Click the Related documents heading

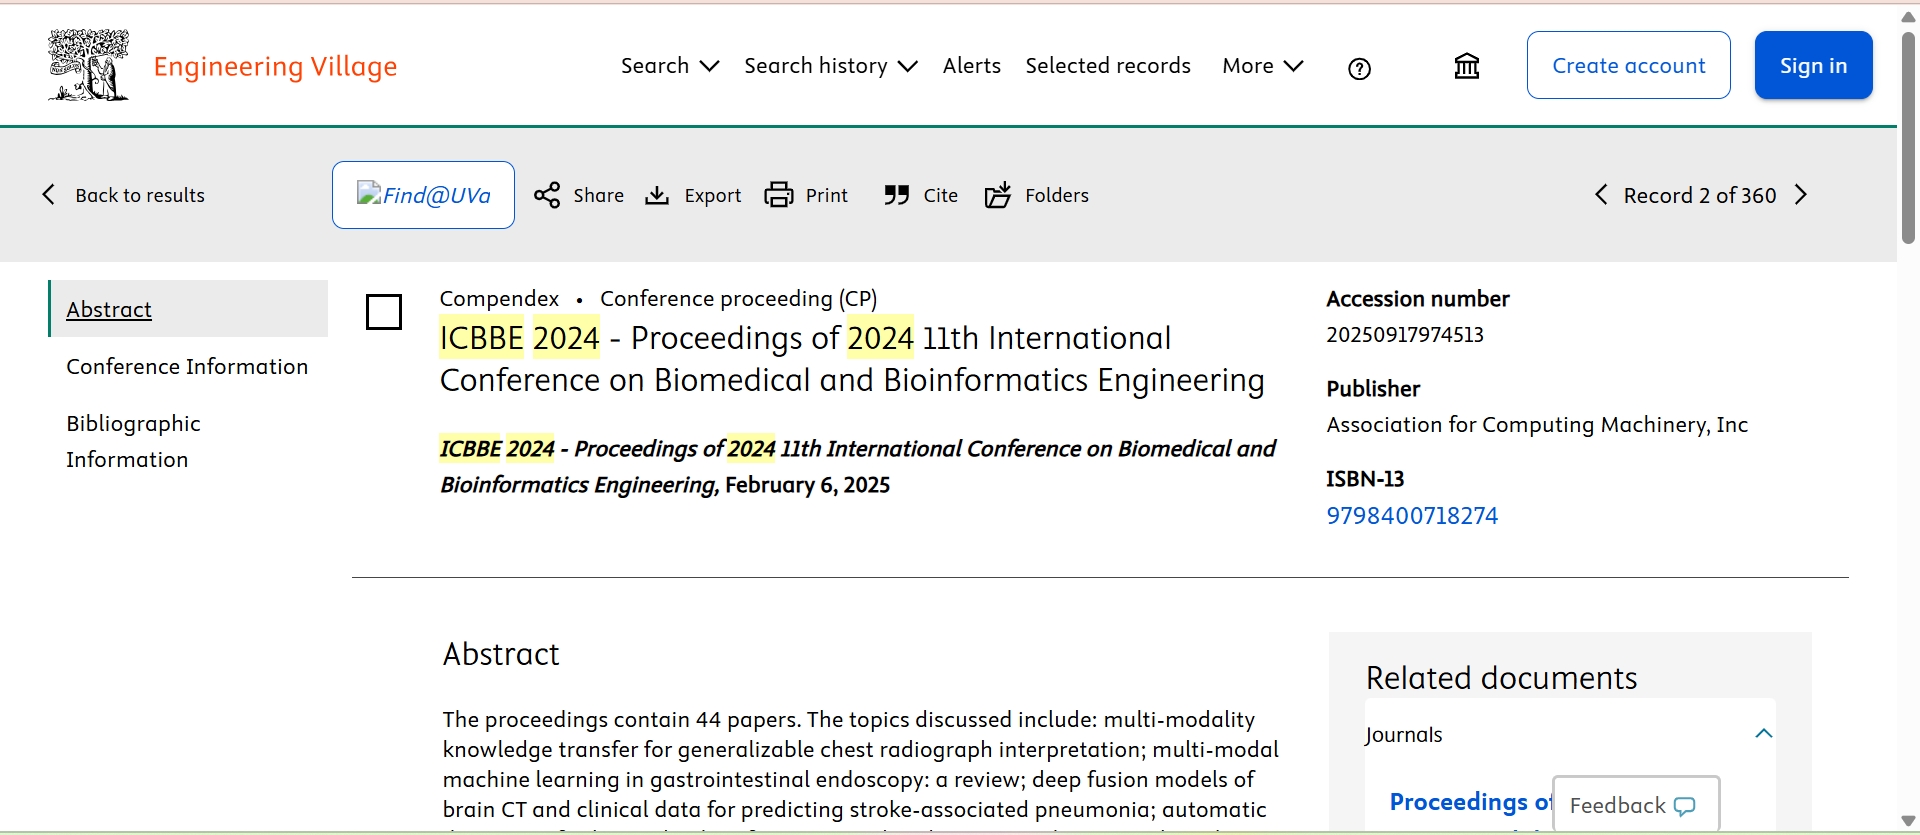click(1501, 678)
